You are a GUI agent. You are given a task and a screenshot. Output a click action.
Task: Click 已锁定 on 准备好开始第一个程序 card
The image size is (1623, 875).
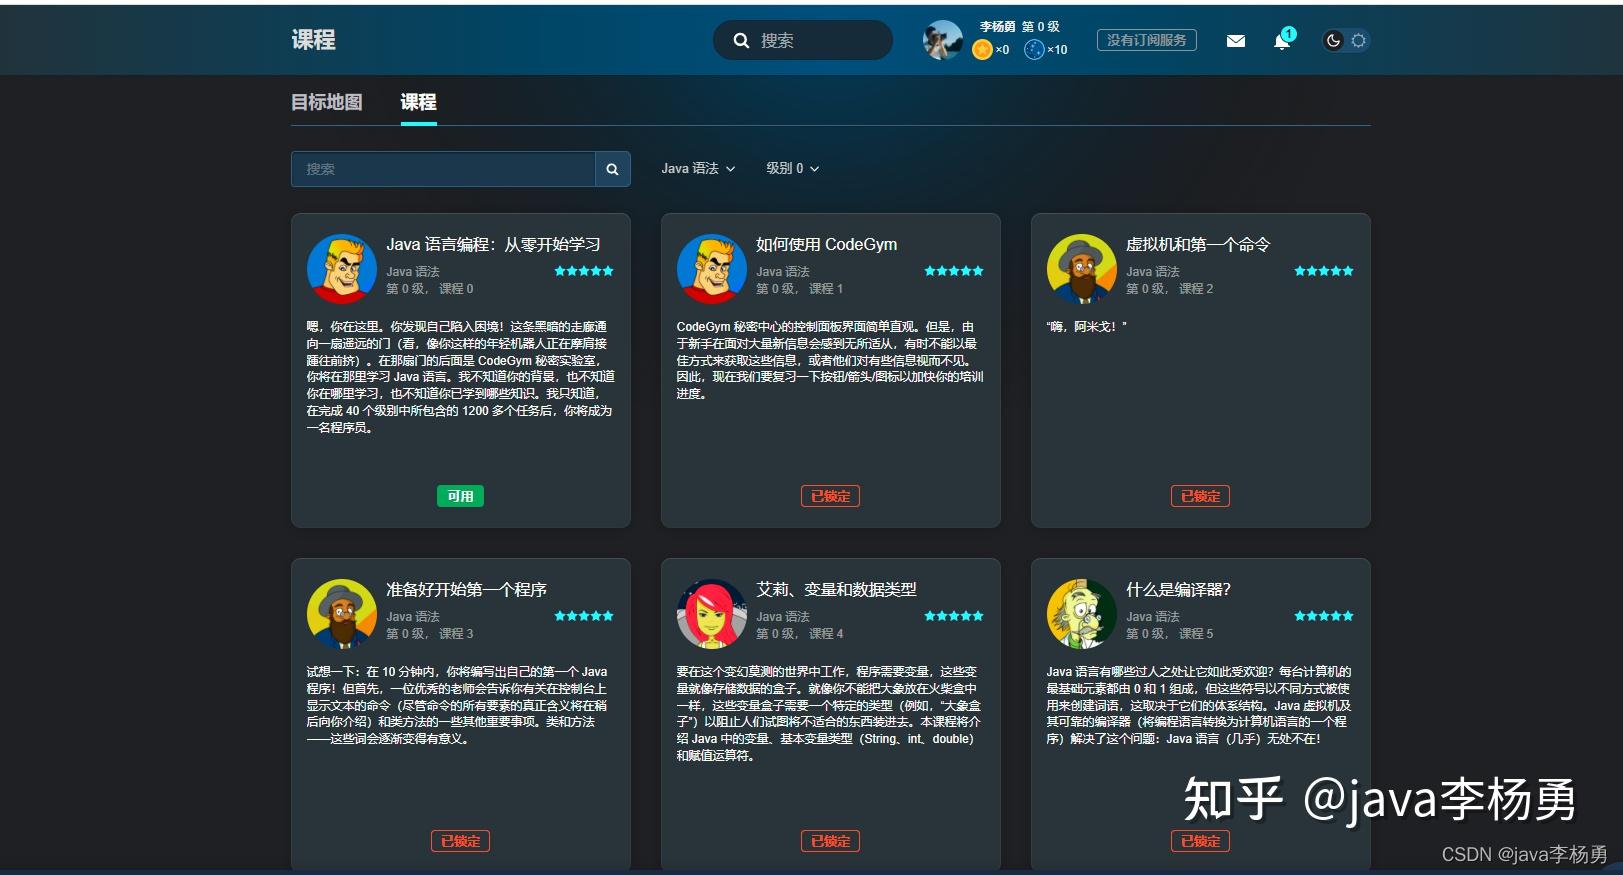460,841
